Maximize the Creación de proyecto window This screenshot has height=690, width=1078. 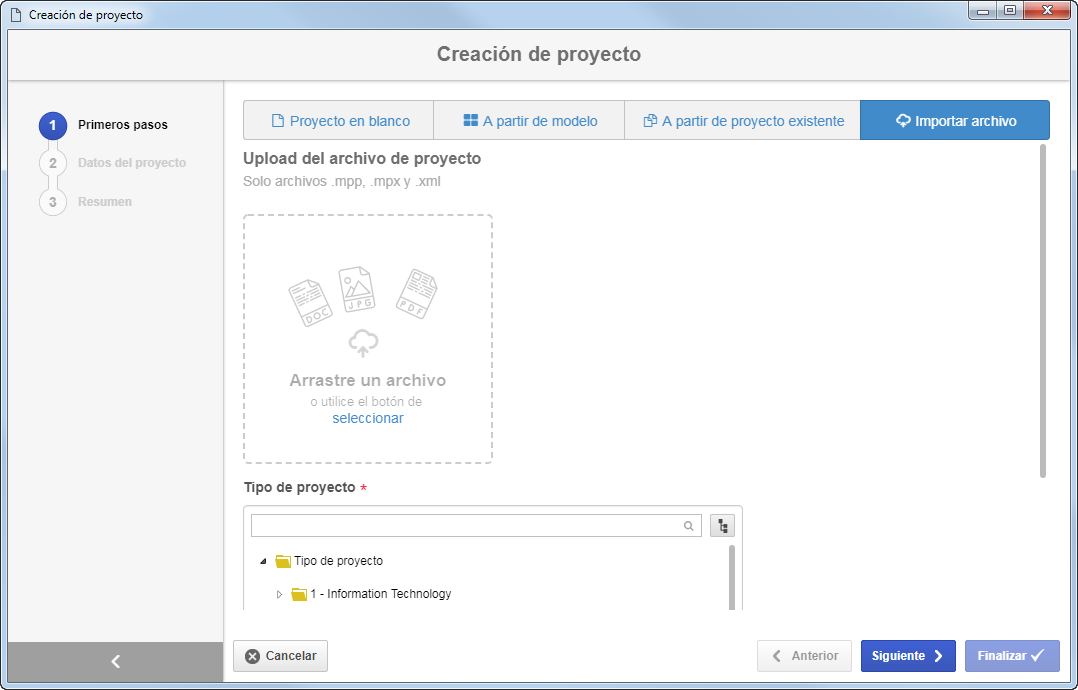1010,10
